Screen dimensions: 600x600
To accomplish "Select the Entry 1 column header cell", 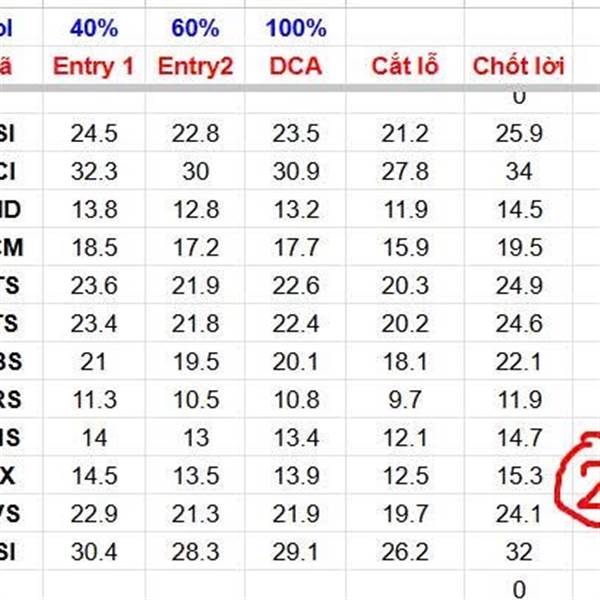I will (x=92, y=67).
